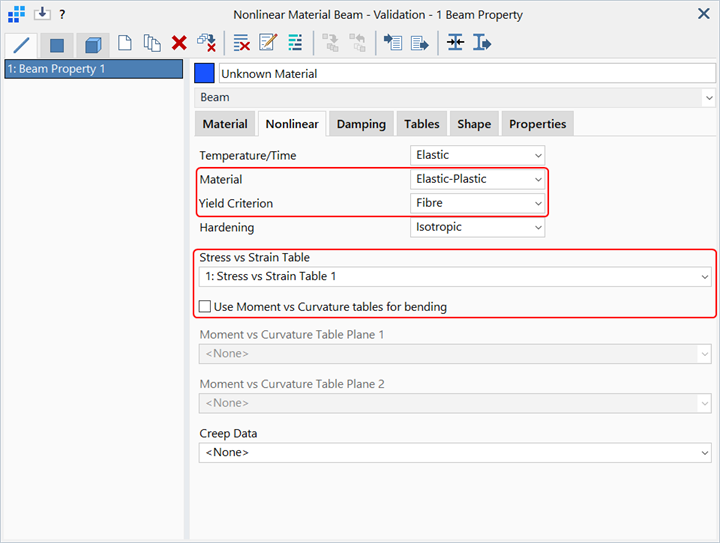Open the Yield Criterion Fibre dropdown
The image size is (720, 543).
click(x=478, y=203)
